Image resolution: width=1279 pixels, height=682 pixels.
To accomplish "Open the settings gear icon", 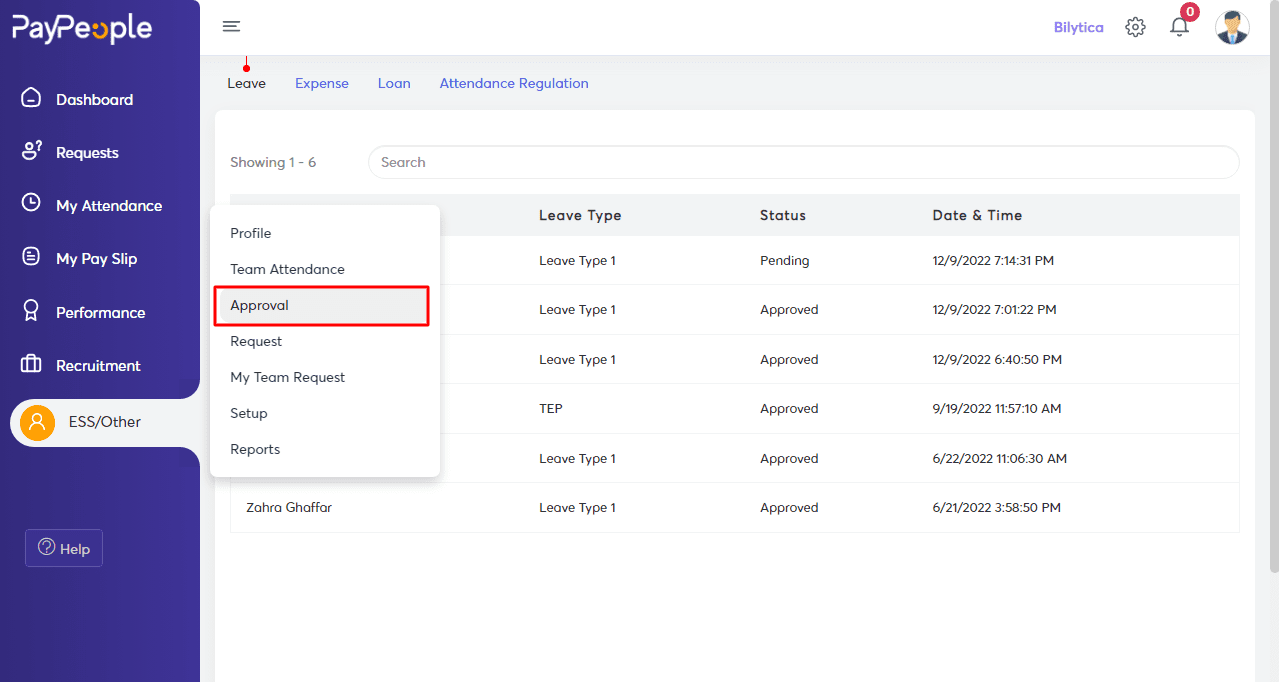I will coord(1135,28).
